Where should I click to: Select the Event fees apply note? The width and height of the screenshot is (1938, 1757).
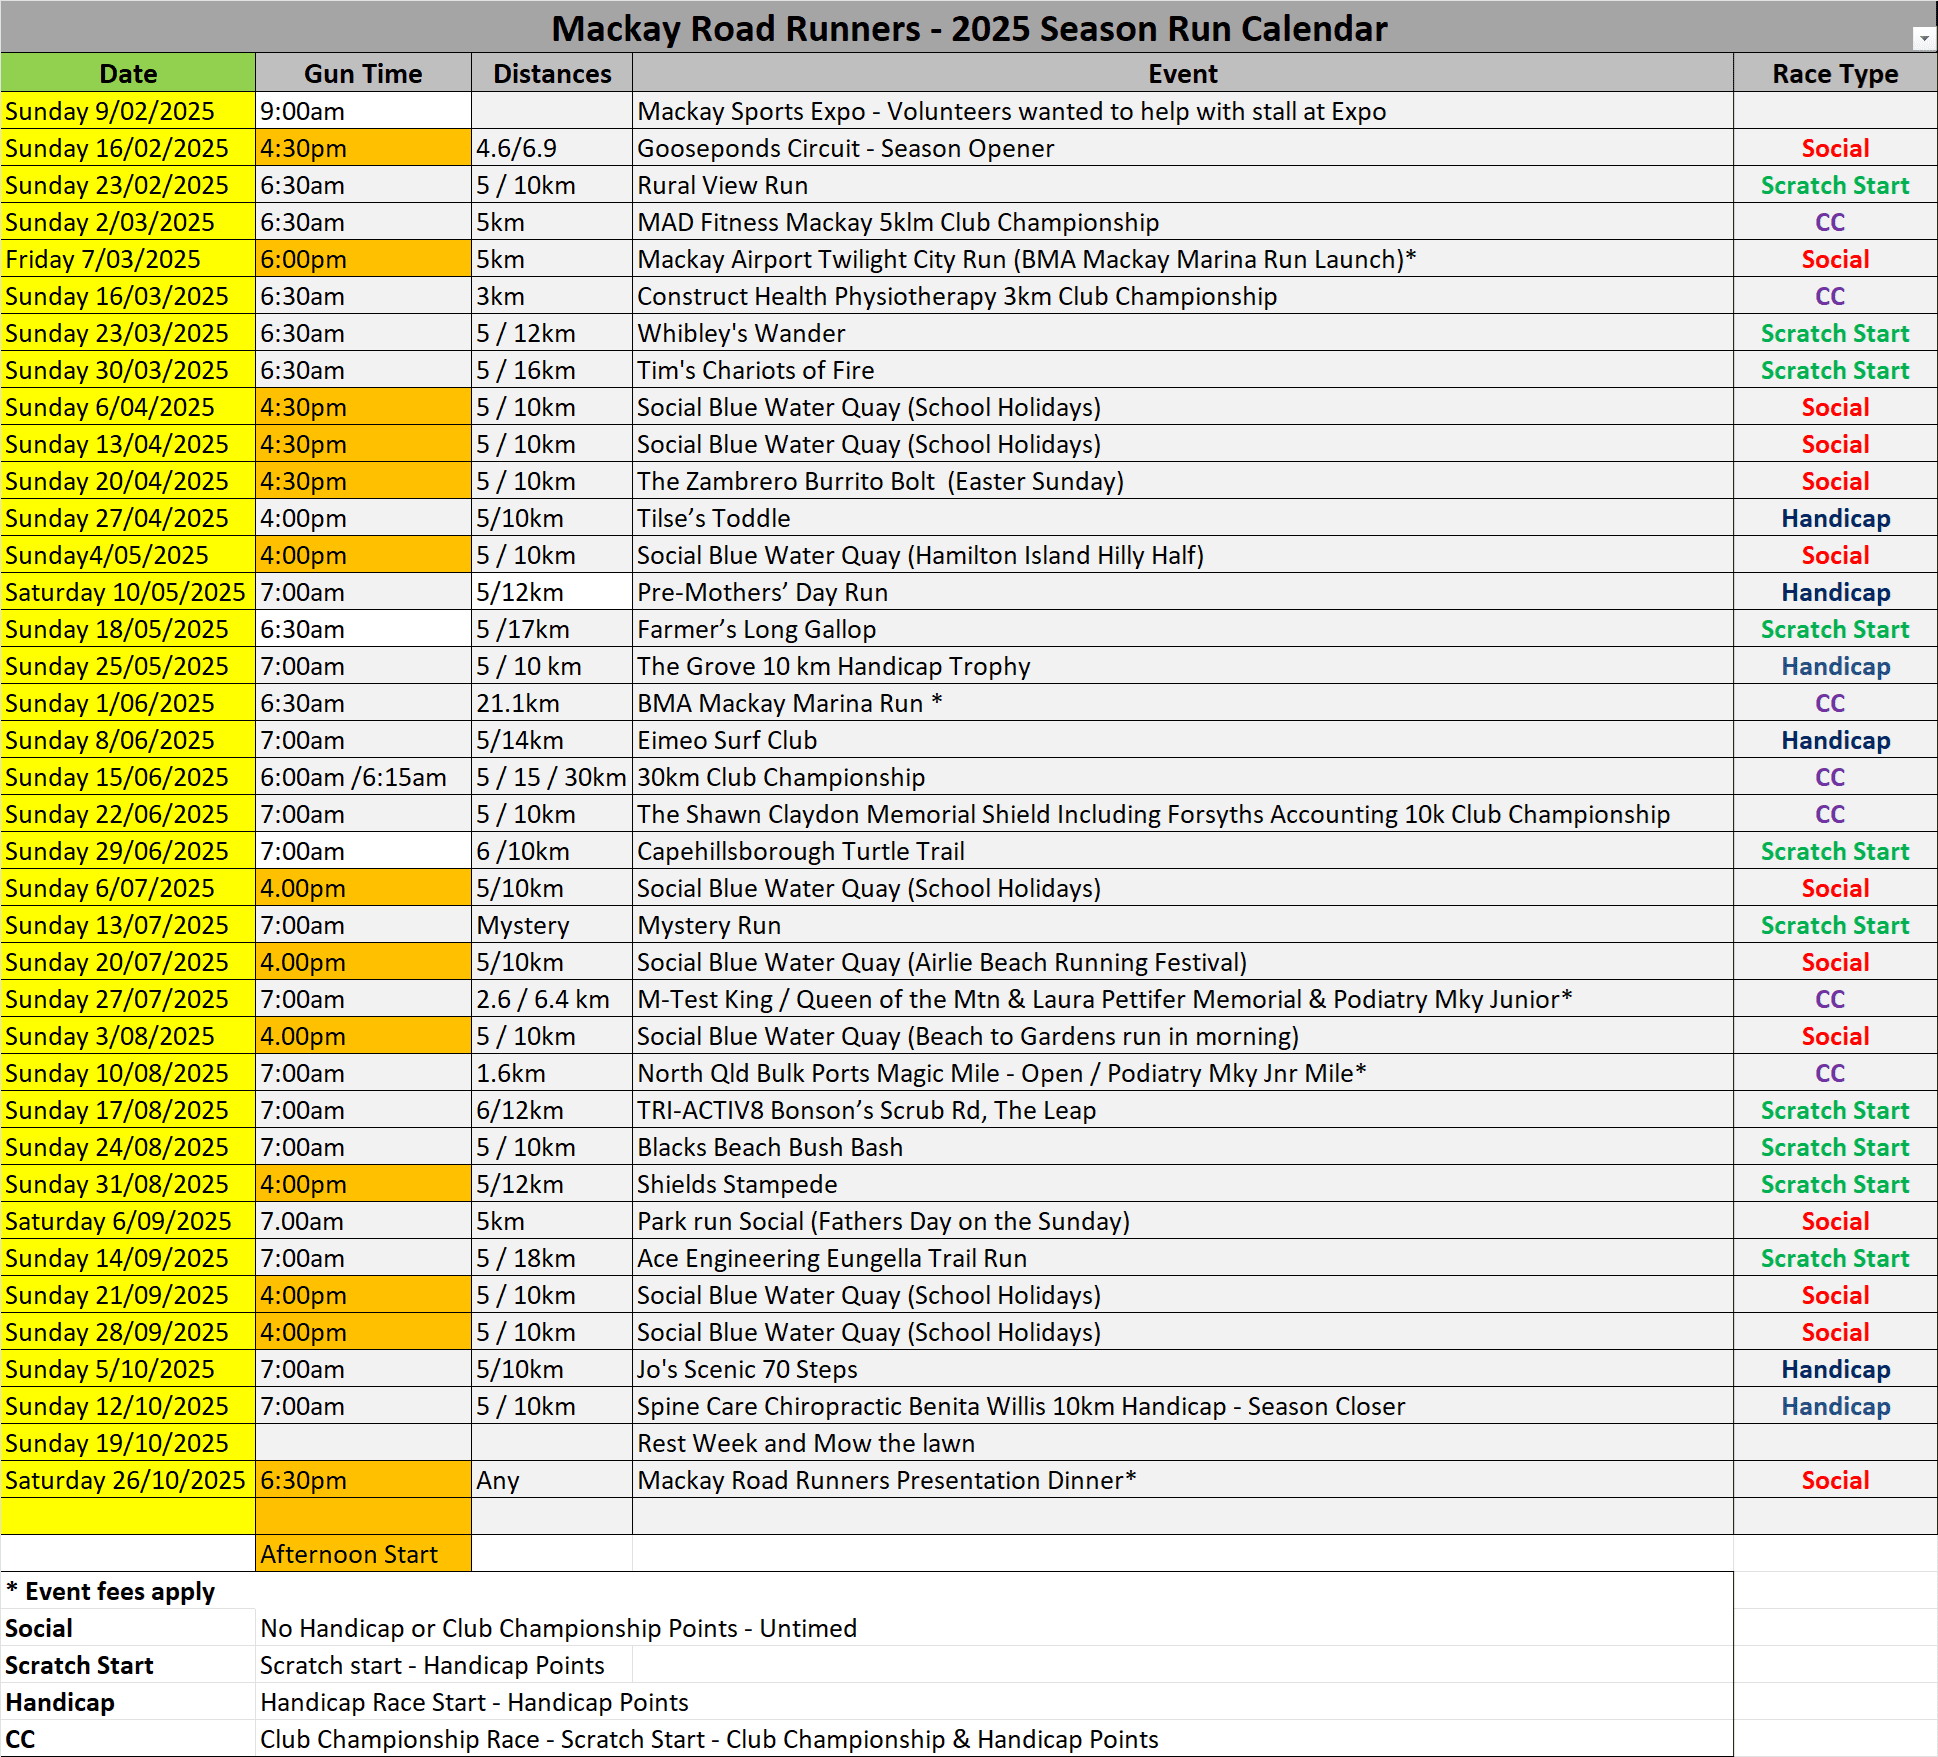click(x=110, y=1591)
